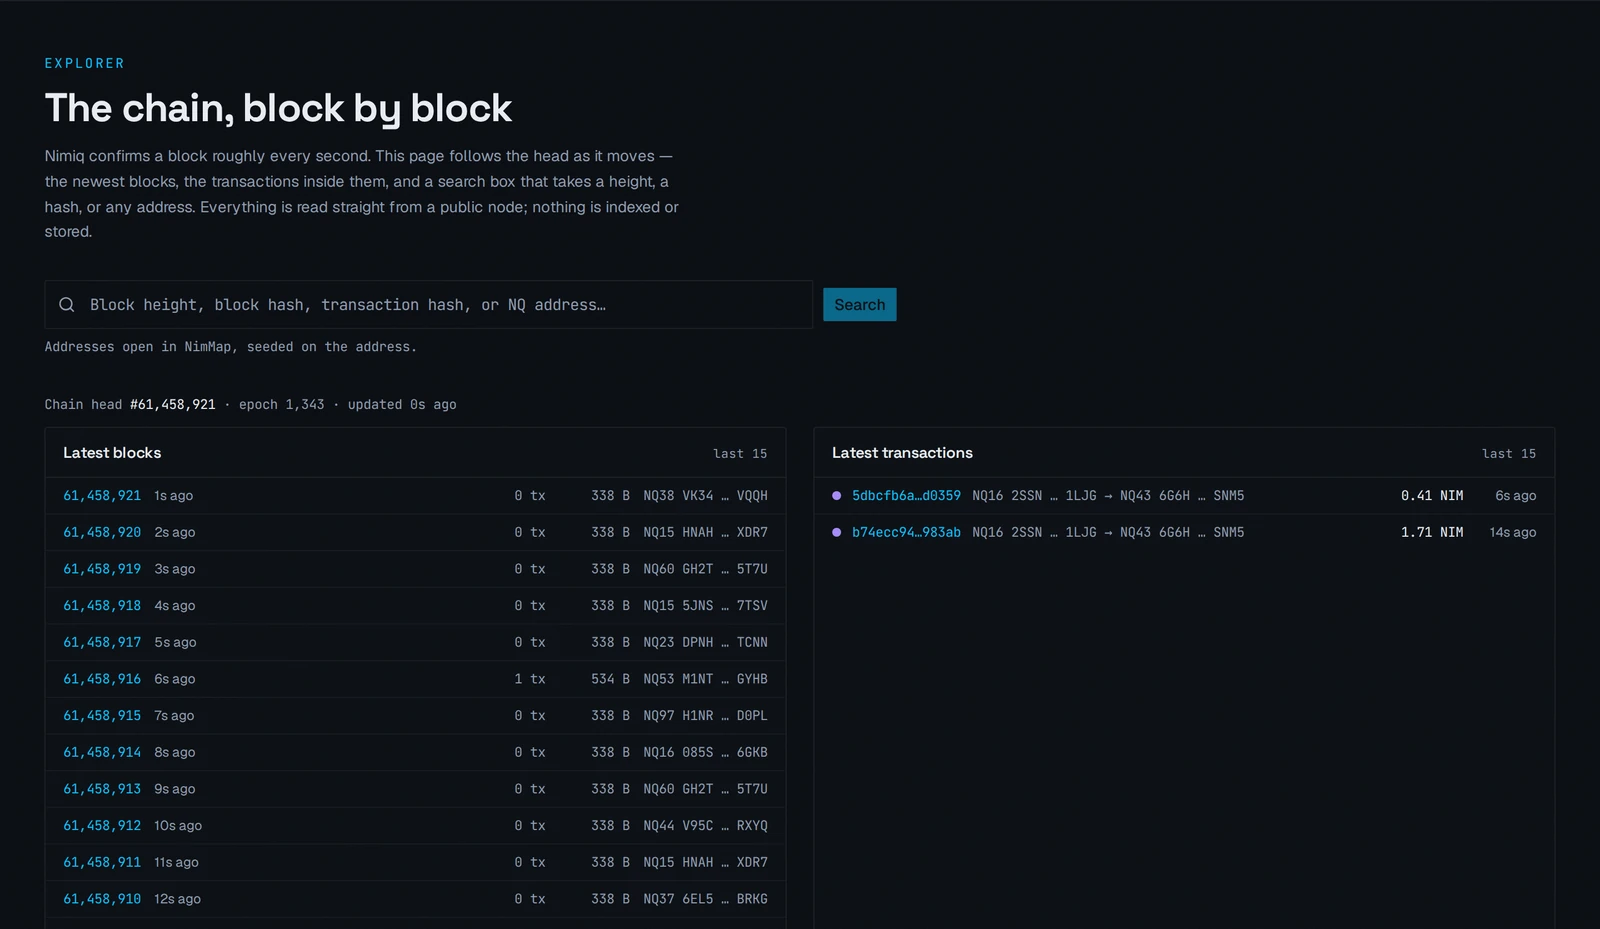The height and width of the screenshot is (929, 1600).
Task: Click 'updated 0s ago' status text
Action: click(402, 405)
